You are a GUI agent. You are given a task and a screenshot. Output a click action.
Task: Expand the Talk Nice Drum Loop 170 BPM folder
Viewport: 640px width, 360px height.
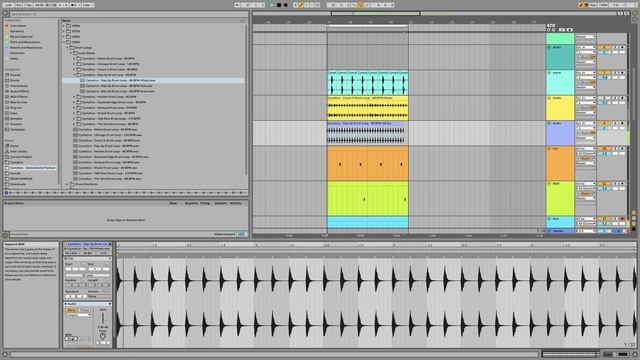[74, 119]
